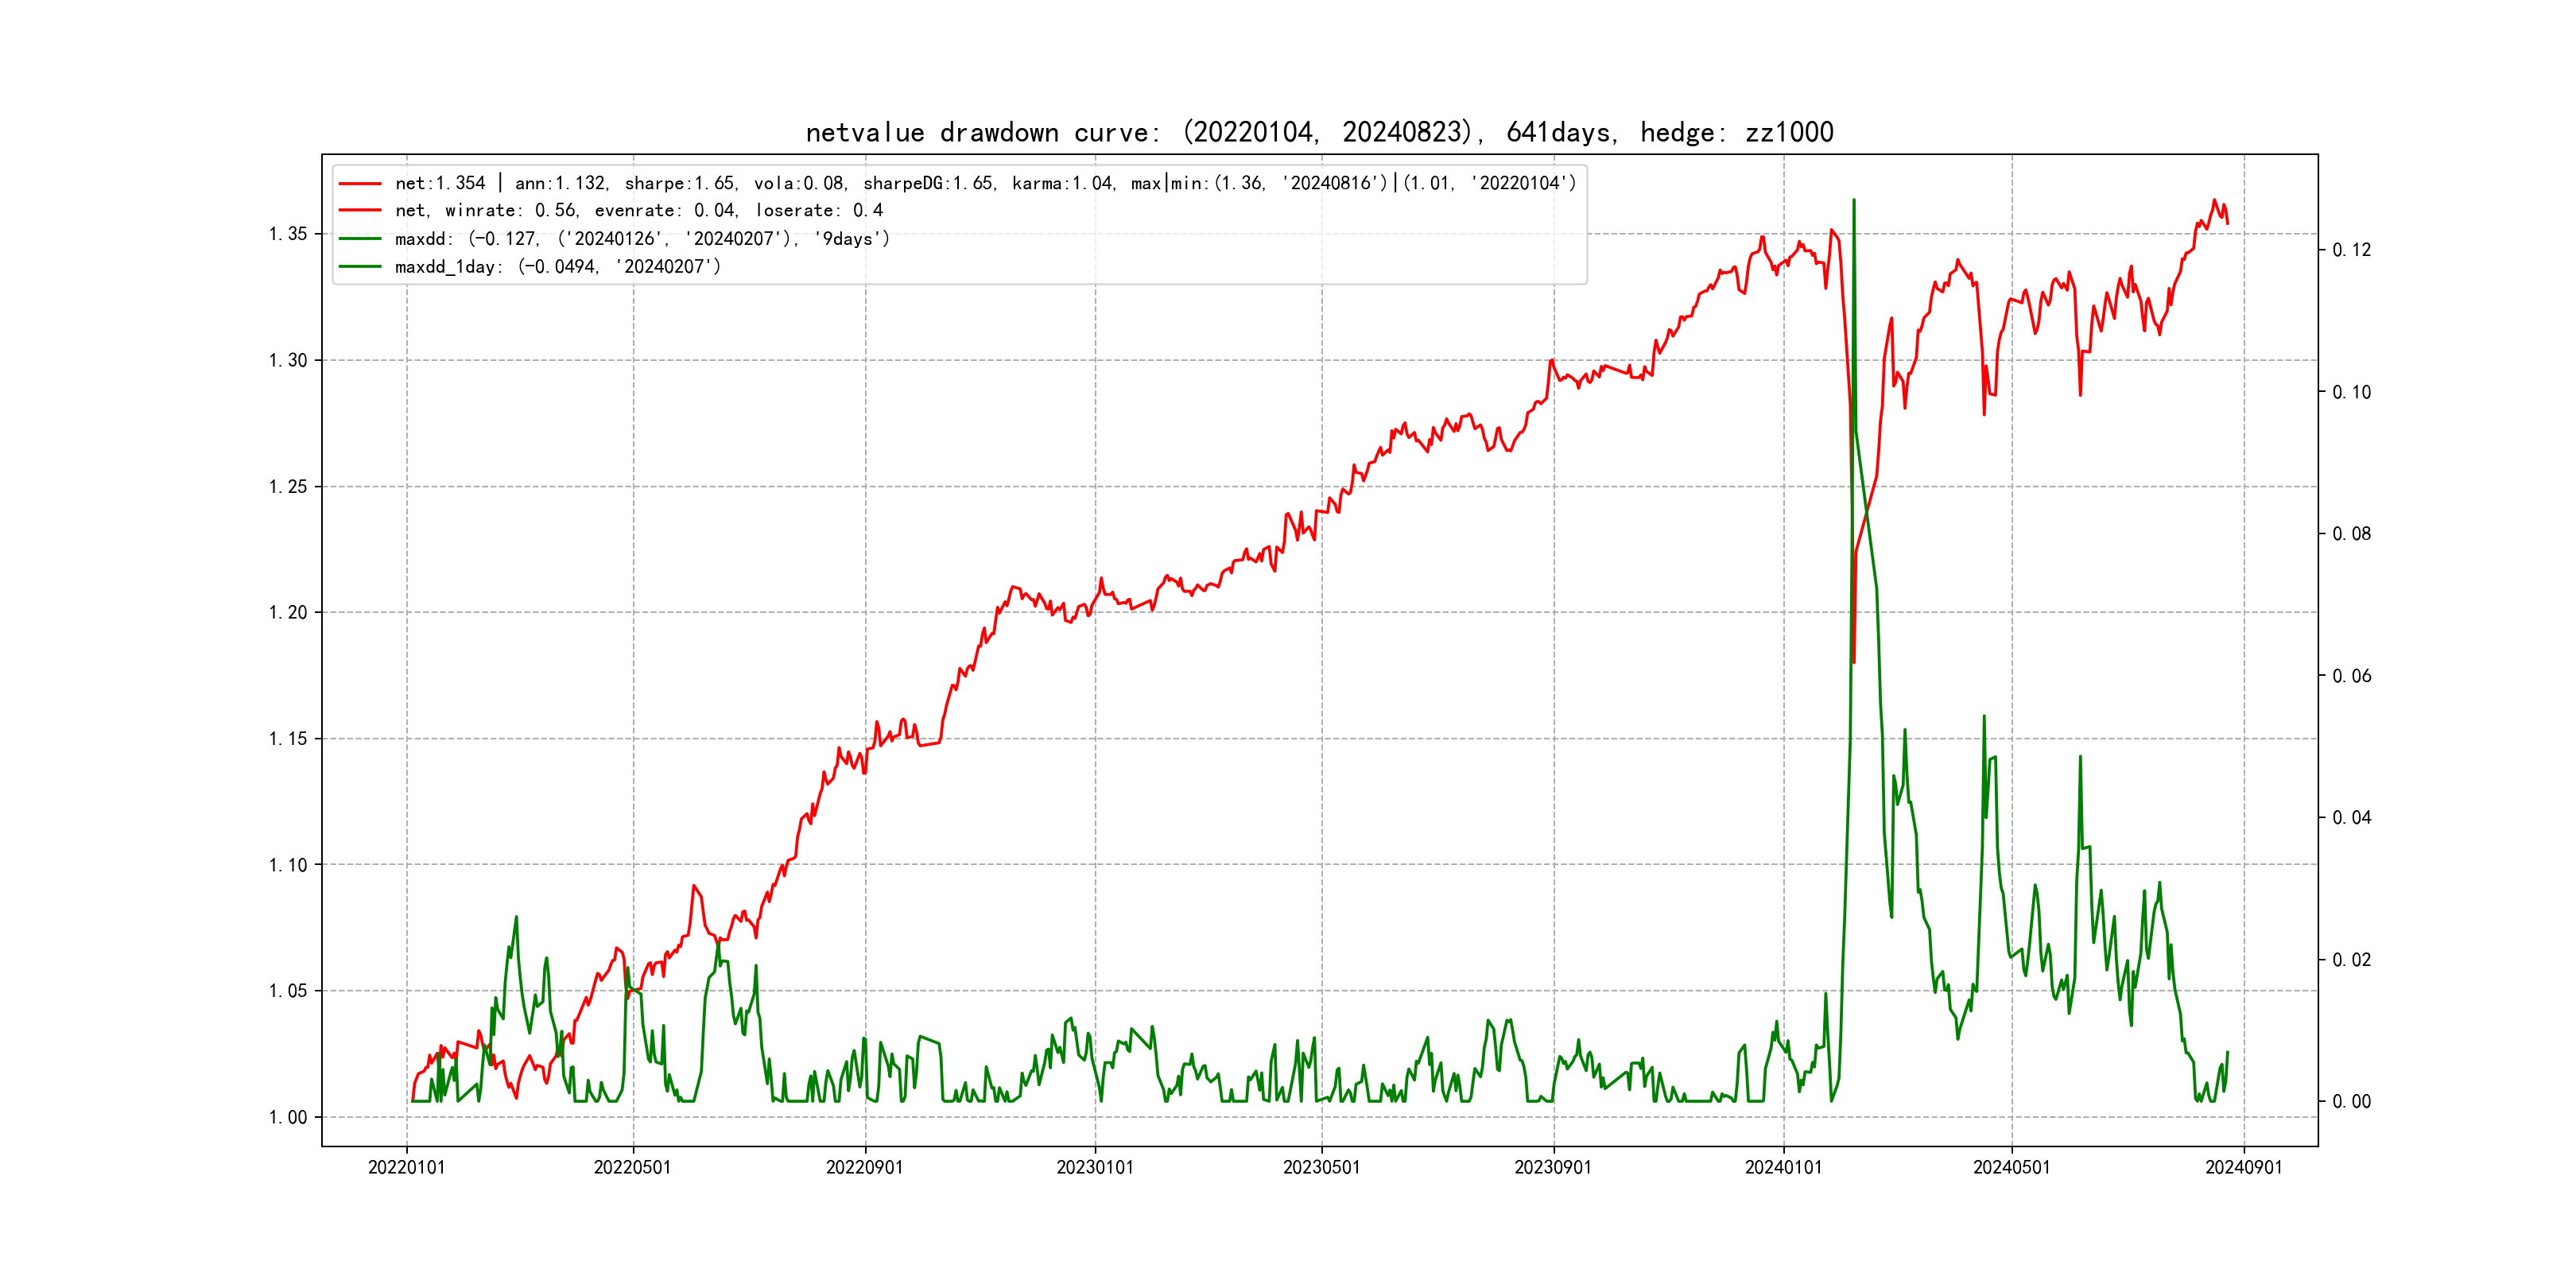The image size is (2576, 1288).
Task: Click the x-axis label 20220501
Action: 632,1168
